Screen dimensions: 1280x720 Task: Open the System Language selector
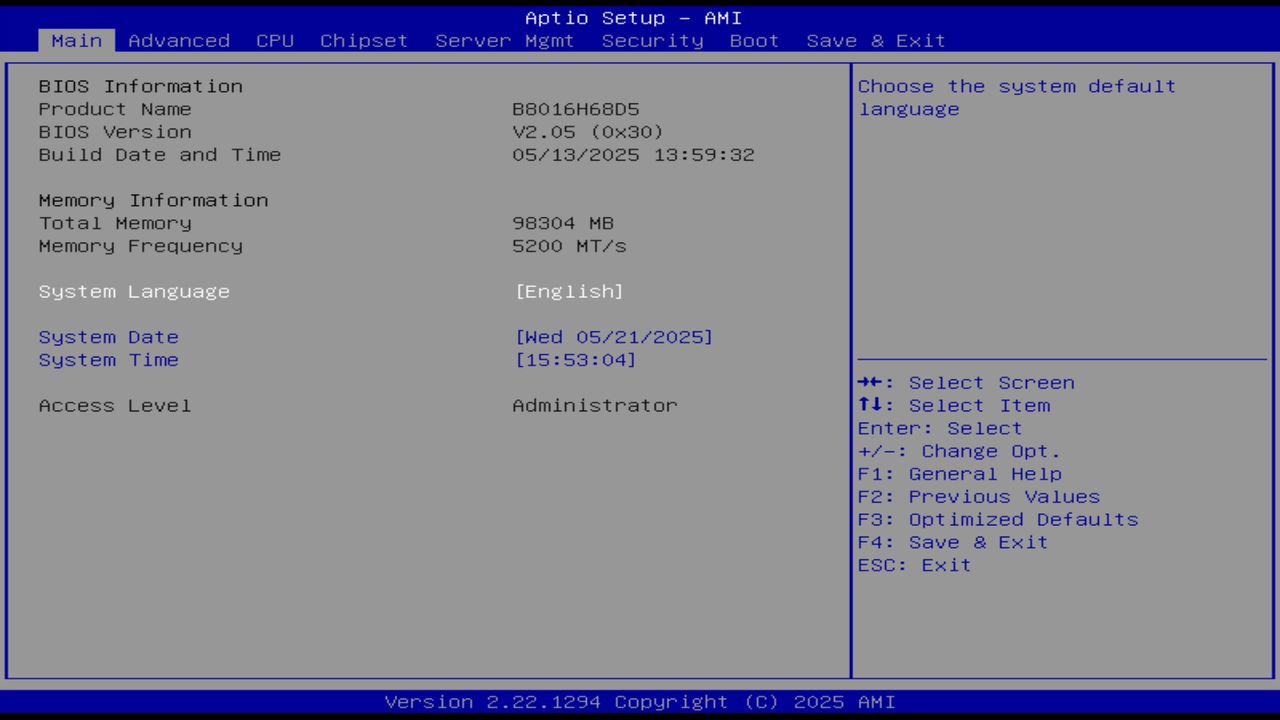[134, 291]
